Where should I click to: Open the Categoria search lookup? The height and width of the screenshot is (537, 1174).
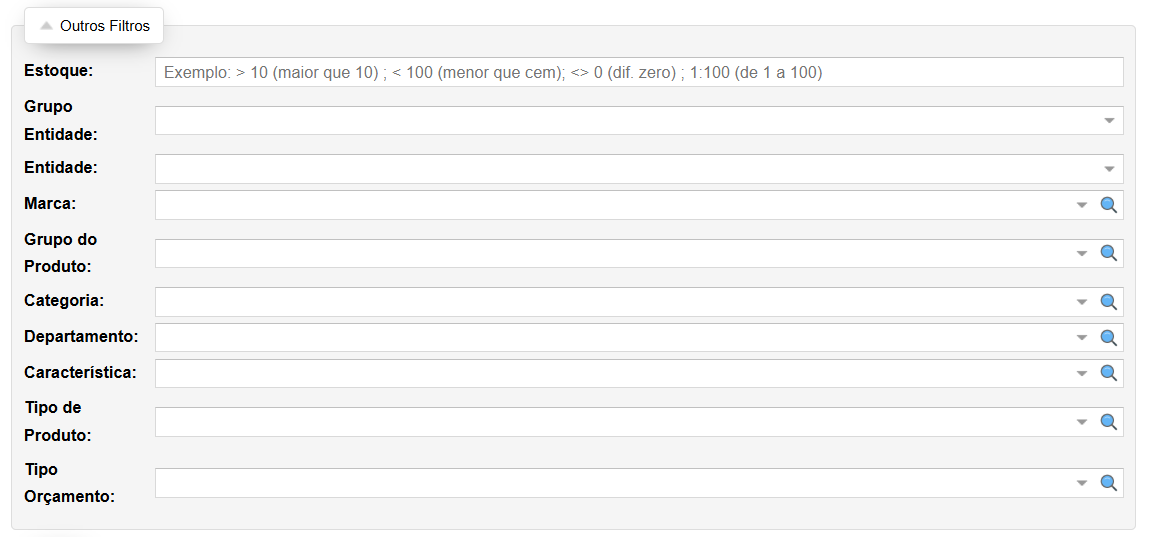point(1108,301)
